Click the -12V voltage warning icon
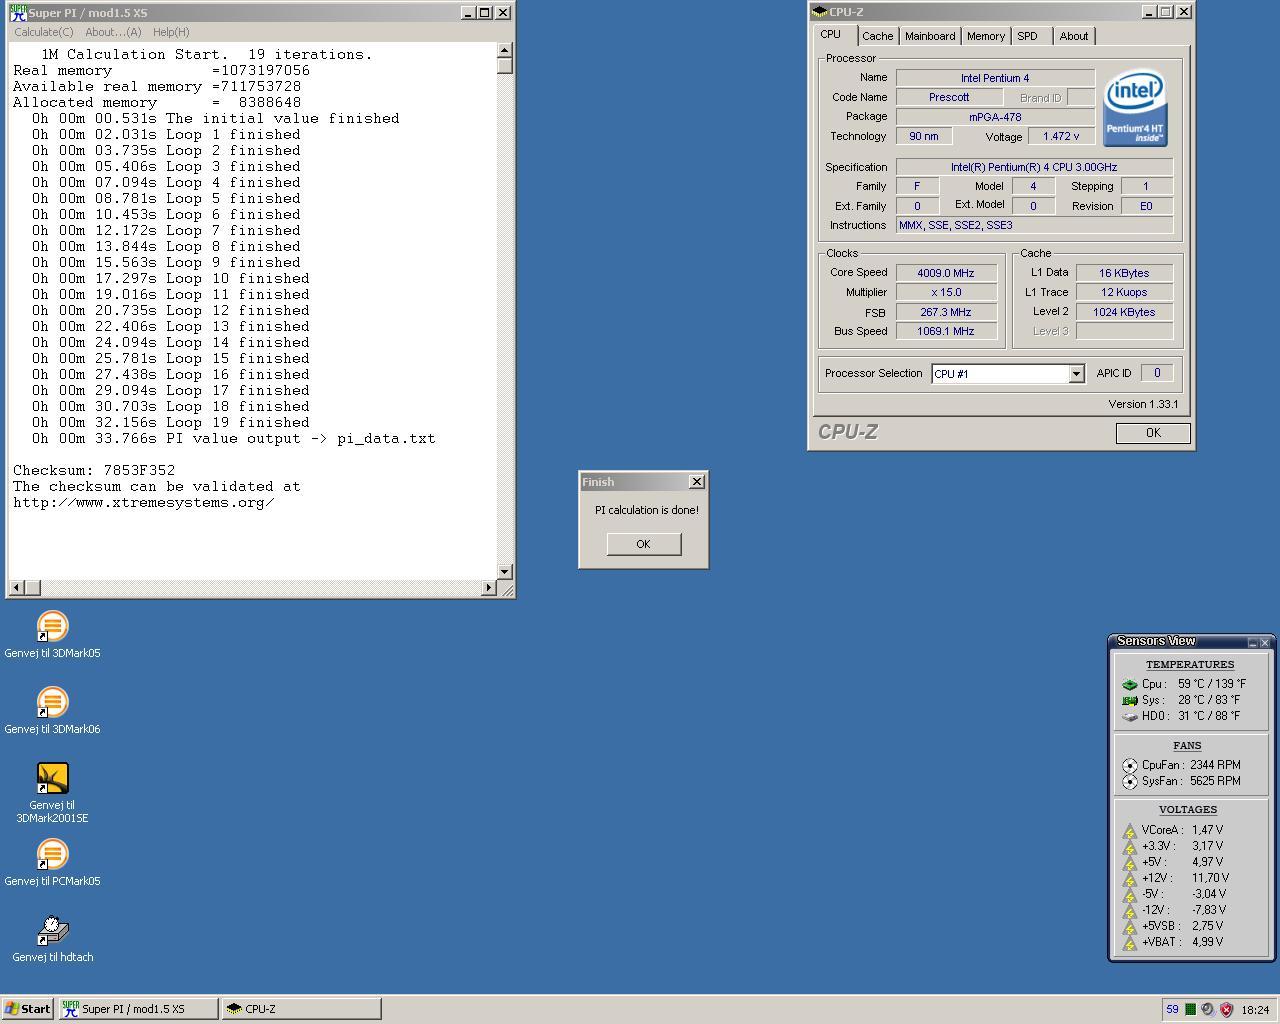 (x=1129, y=911)
